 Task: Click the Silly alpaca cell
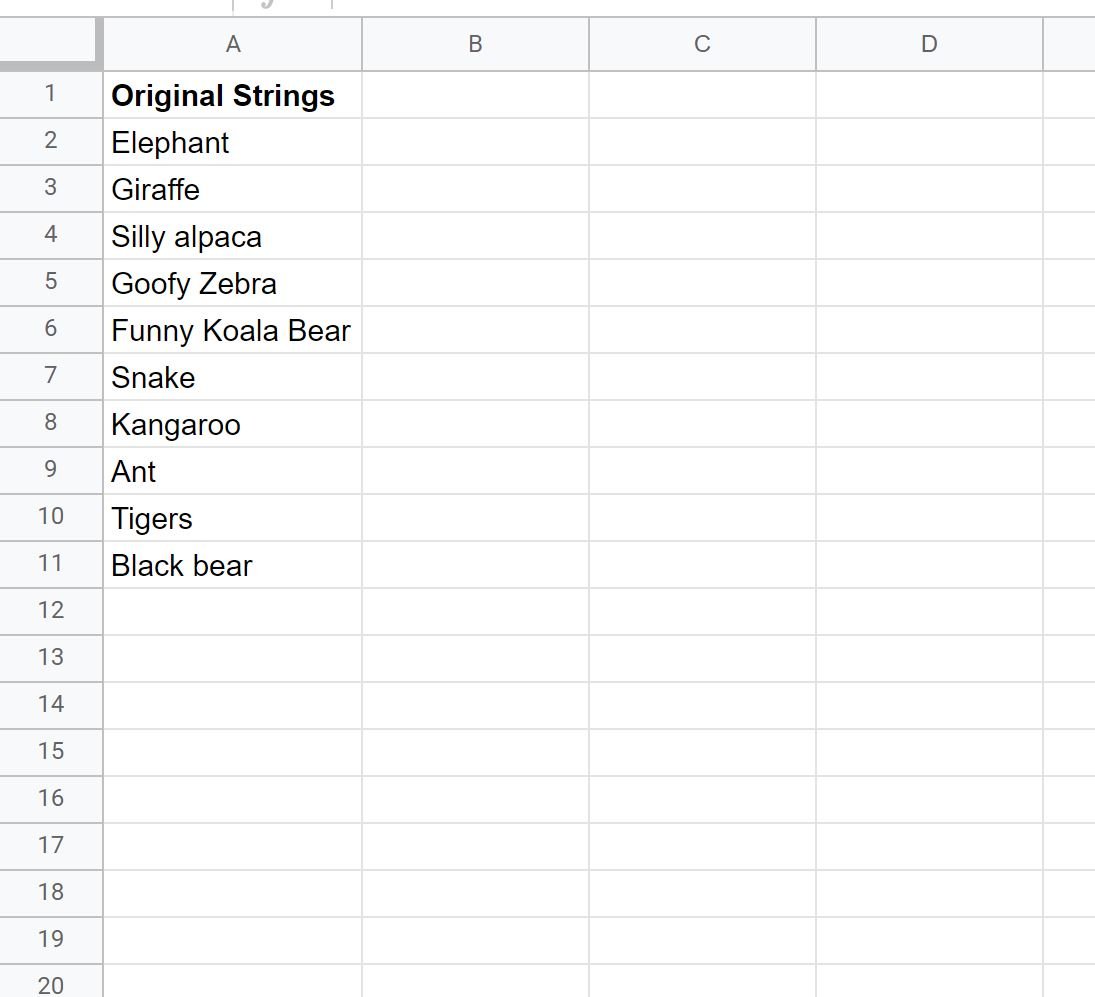(233, 236)
